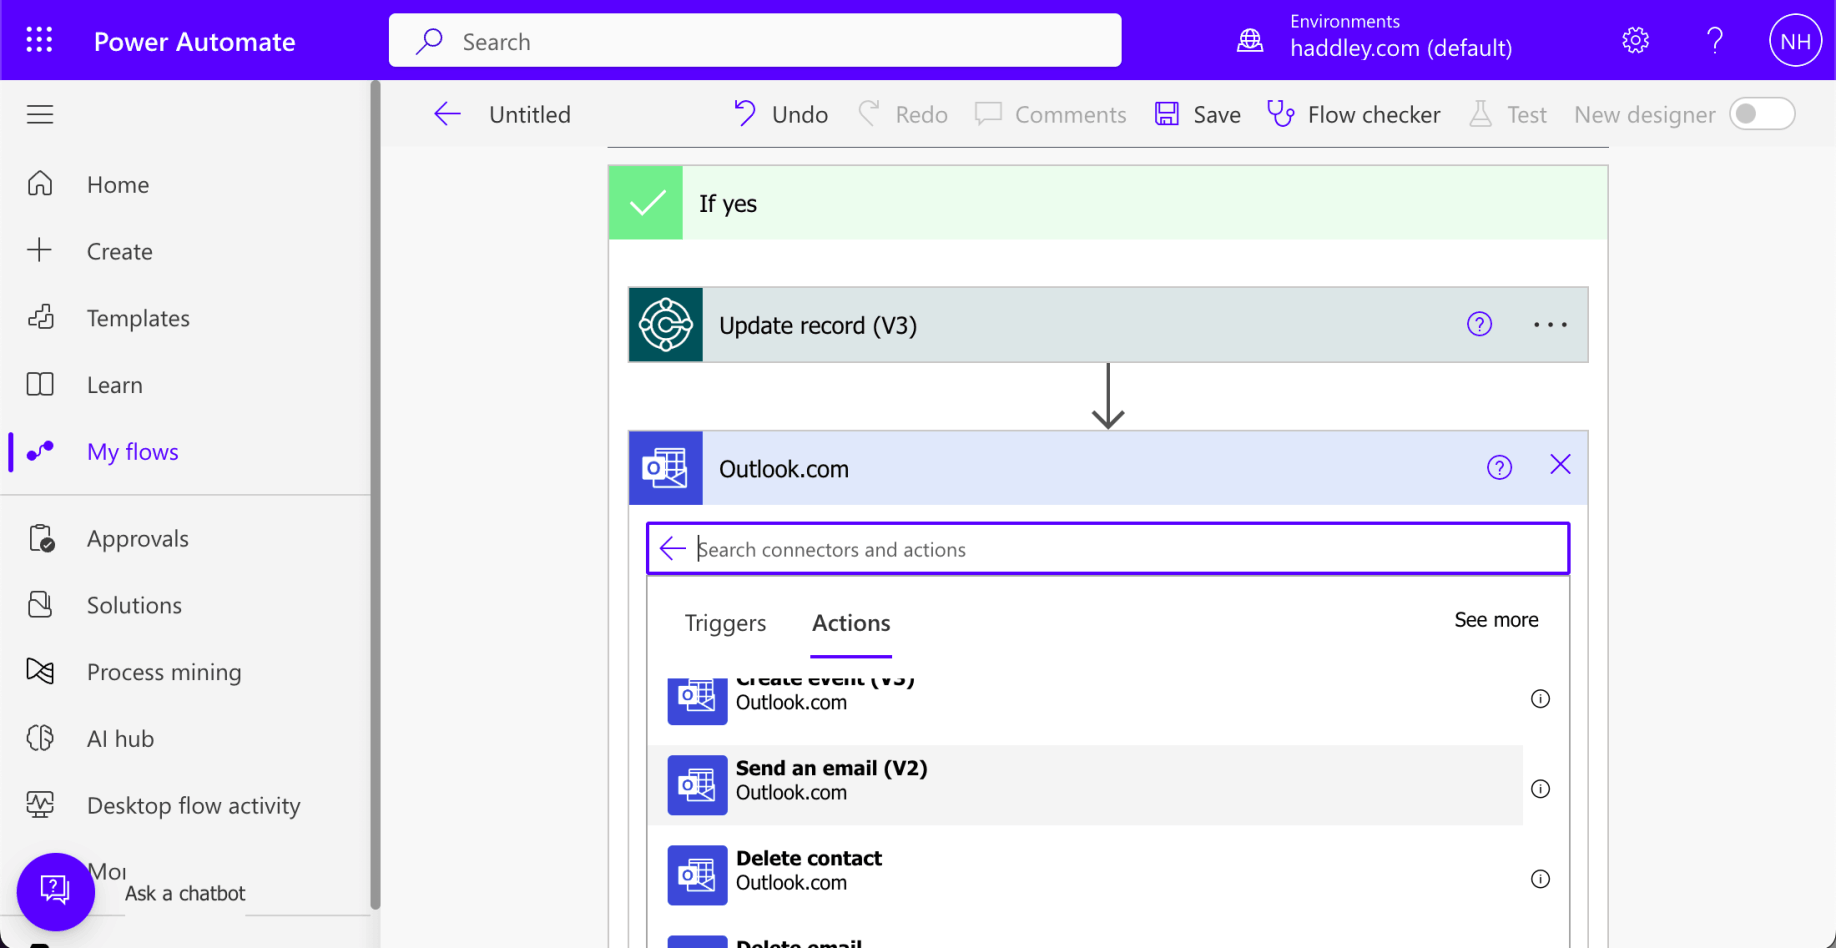Click the Flow checker stethoscope icon
The height and width of the screenshot is (948, 1836).
click(1281, 114)
